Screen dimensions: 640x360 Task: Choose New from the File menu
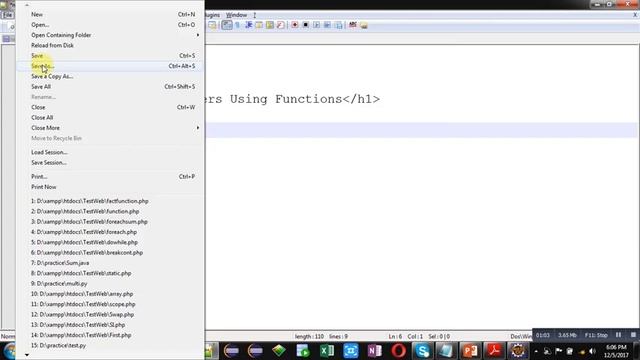pos(110,14)
